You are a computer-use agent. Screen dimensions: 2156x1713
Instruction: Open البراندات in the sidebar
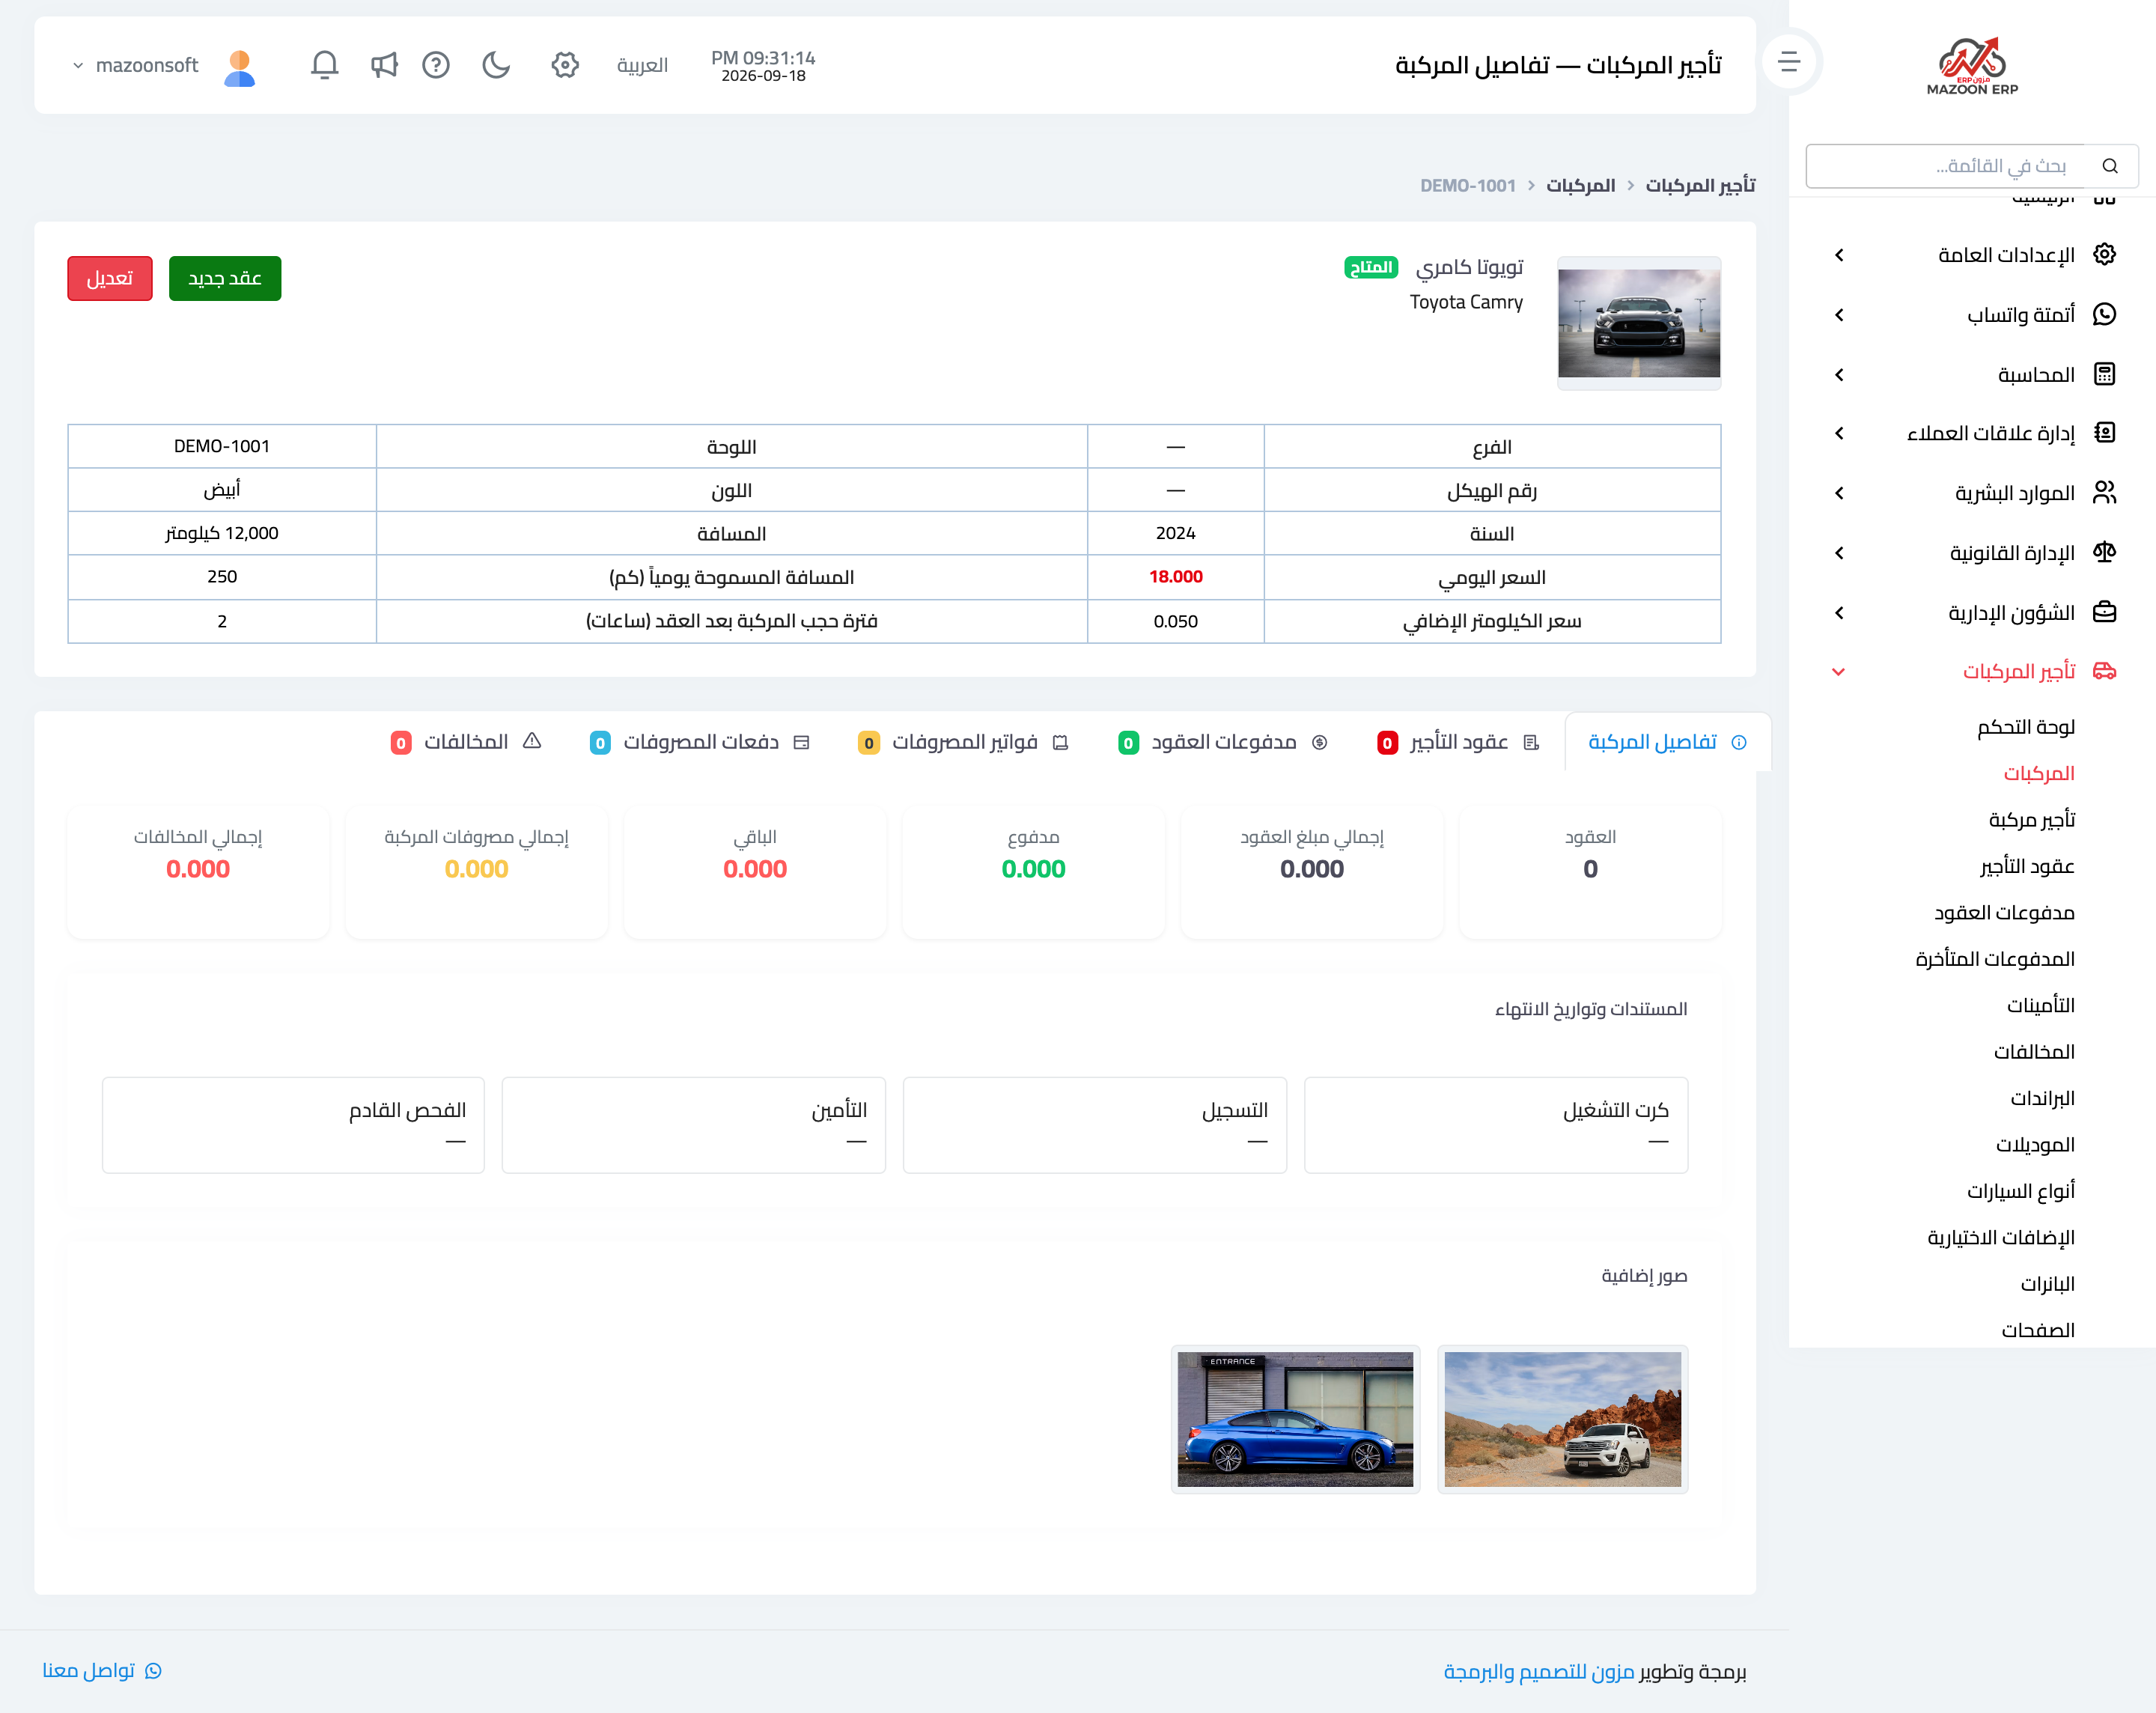pyautogui.click(x=2043, y=1098)
